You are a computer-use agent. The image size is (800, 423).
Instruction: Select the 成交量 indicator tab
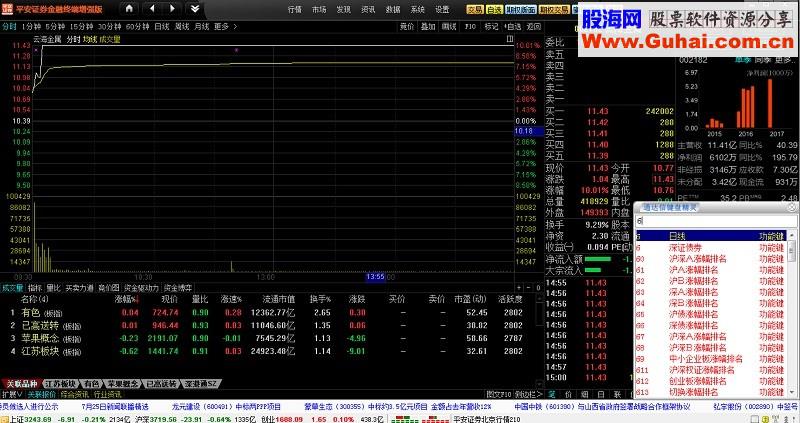(x=12, y=288)
